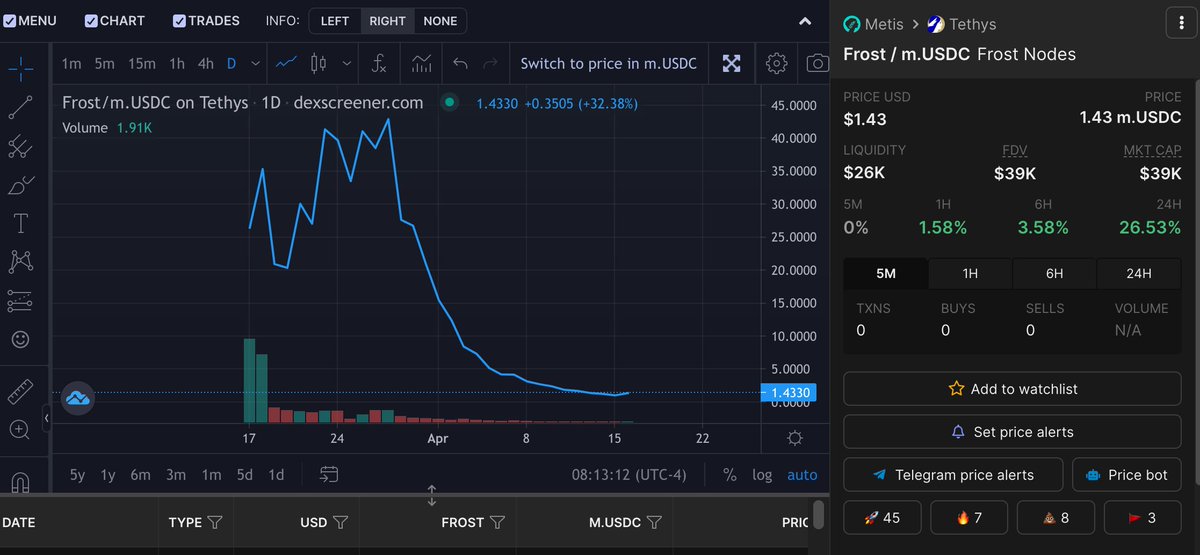This screenshot has height=555, width=1200.
Task: Click Set price alerts button
Action: click(x=1013, y=432)
